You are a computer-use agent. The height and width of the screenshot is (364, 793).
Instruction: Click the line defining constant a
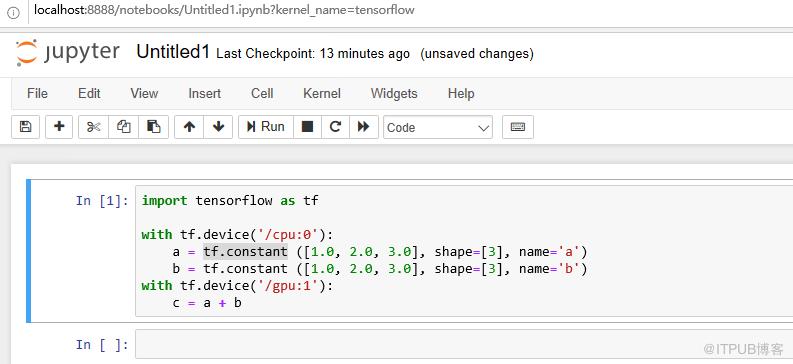(379, 251)
